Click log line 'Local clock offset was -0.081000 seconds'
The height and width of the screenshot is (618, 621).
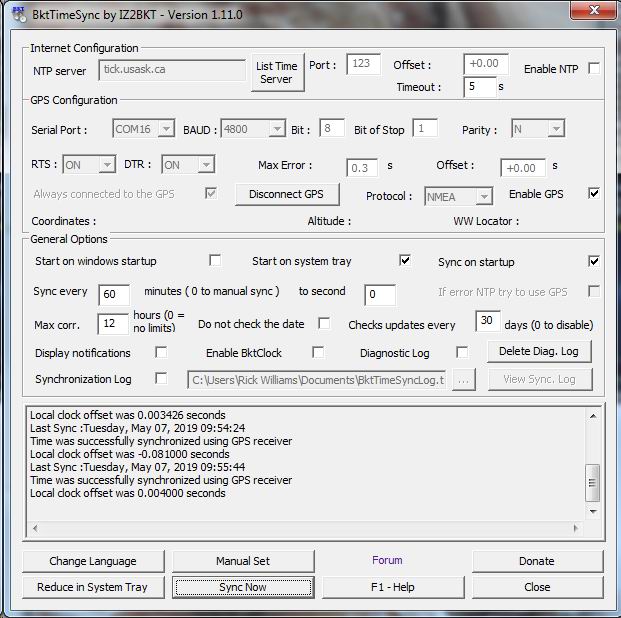point(130,454)
